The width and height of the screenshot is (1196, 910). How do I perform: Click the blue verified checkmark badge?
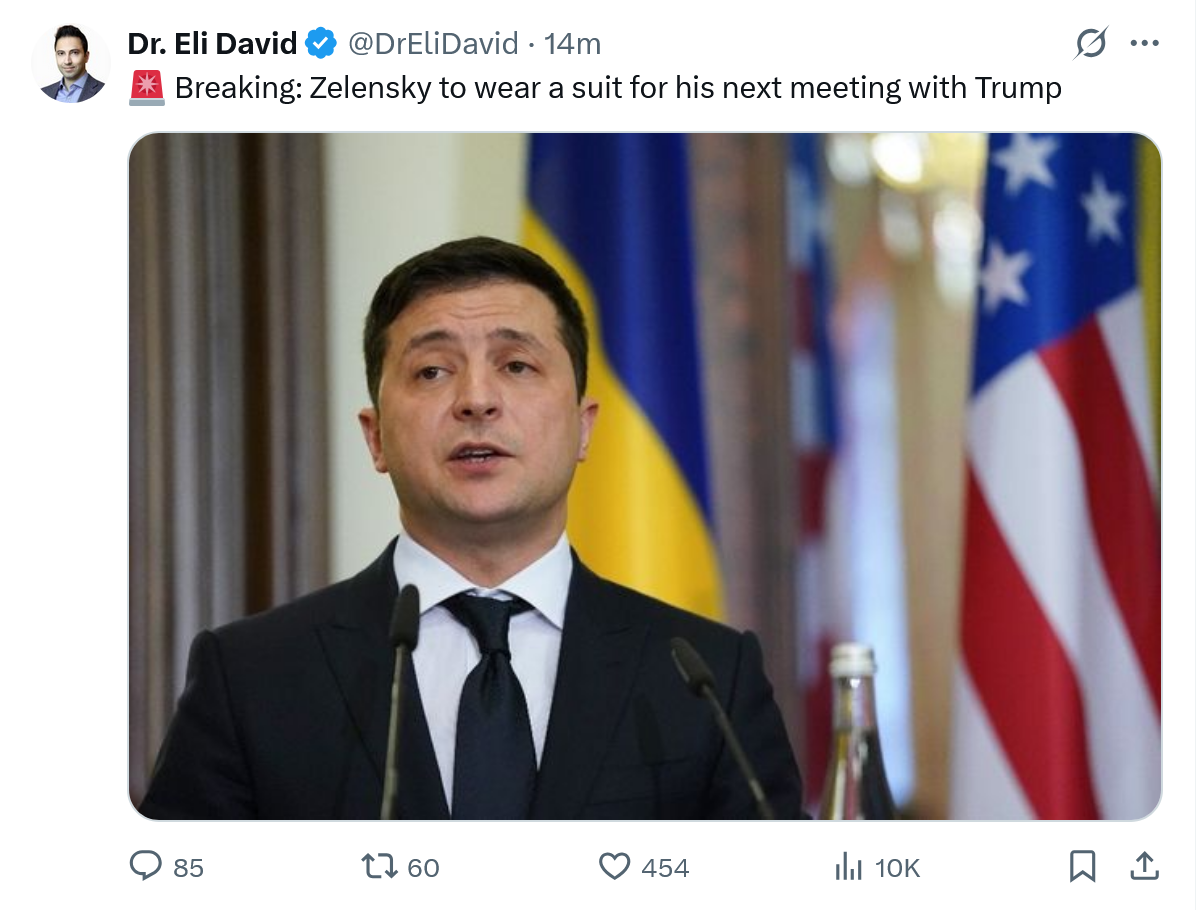point(322,44)
